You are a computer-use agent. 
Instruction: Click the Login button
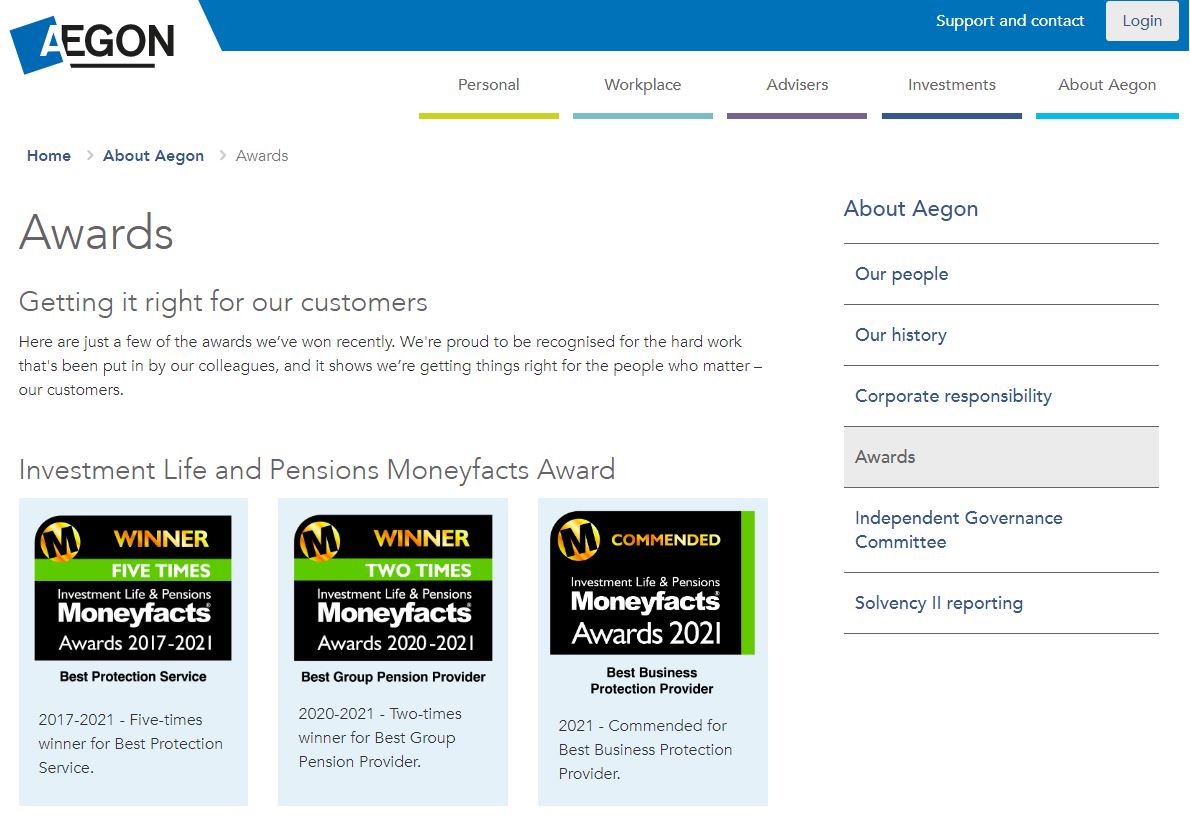(x=1141, y=21)
